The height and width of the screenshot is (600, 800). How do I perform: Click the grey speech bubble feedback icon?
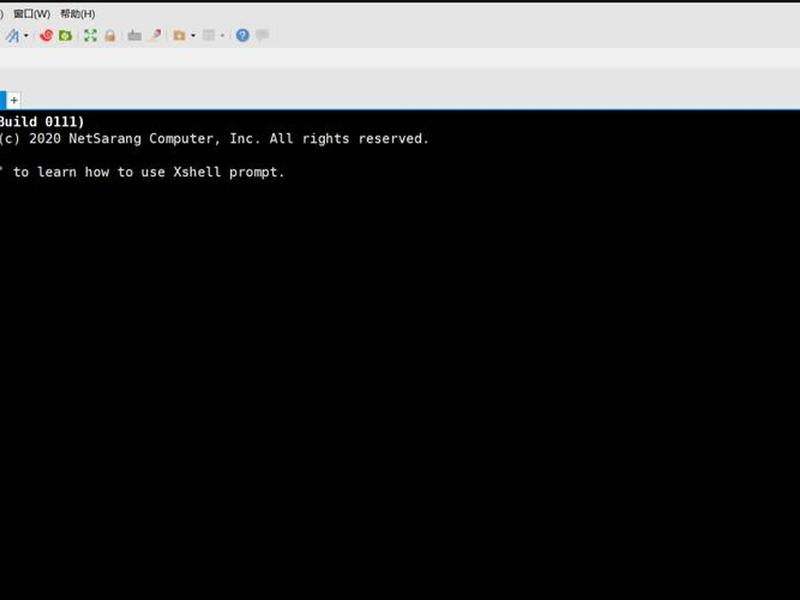[x=262, y=35]
